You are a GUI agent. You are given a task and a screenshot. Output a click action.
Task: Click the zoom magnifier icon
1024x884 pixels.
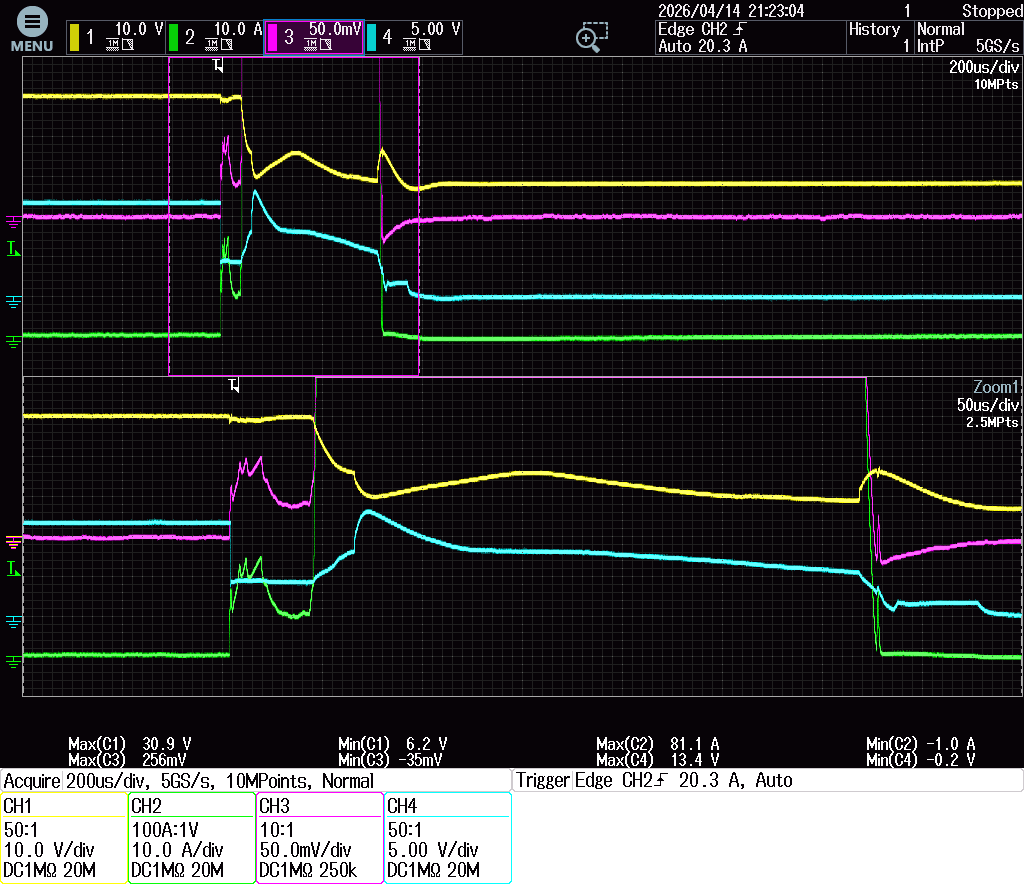(592, 37)
